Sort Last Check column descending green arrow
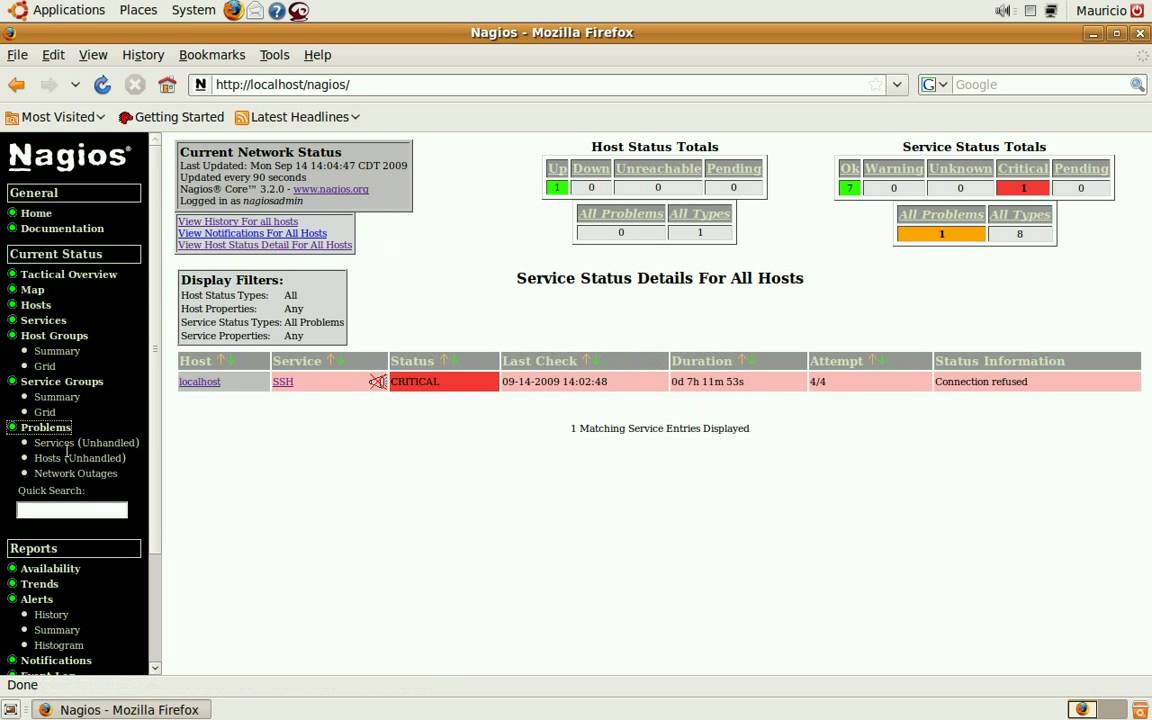 pos(597,360)
